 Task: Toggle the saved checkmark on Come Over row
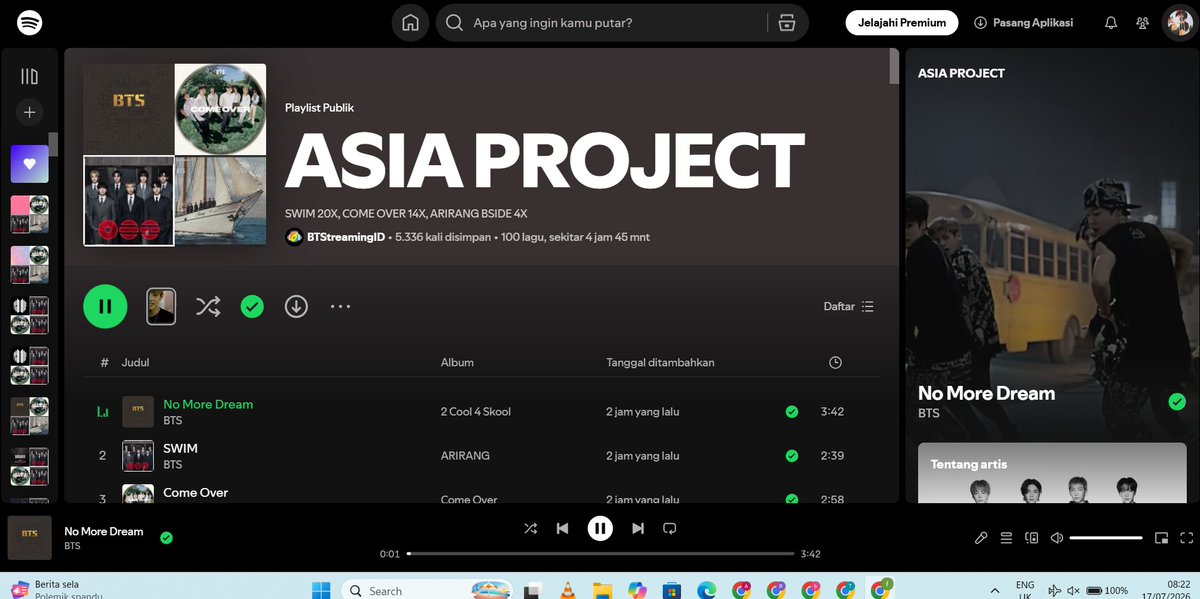coord(792,499)
